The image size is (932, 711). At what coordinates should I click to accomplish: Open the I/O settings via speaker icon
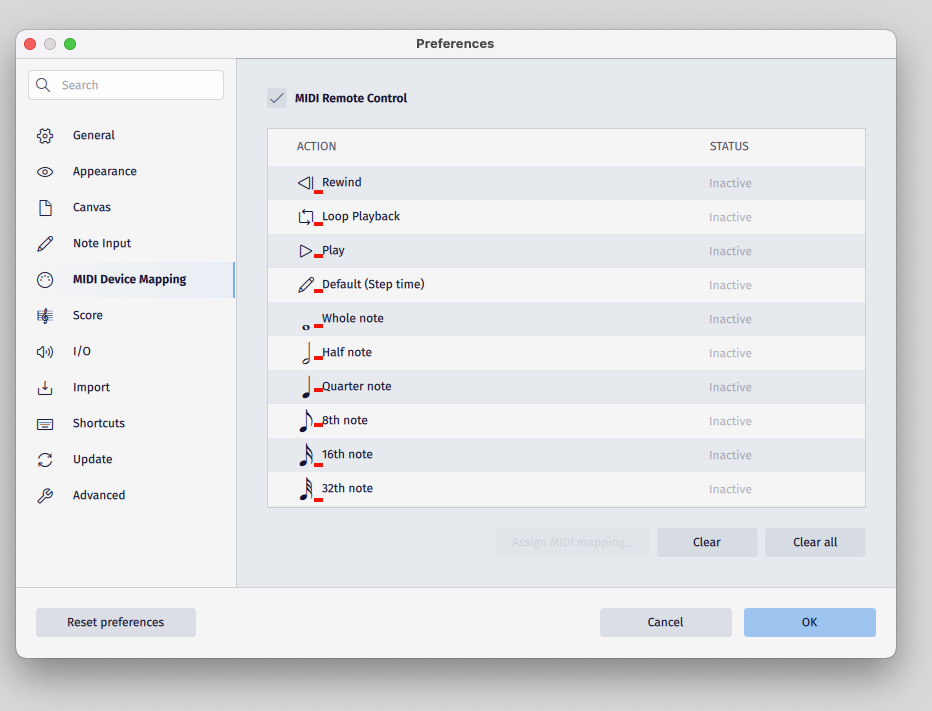click(x=45, y=351)
